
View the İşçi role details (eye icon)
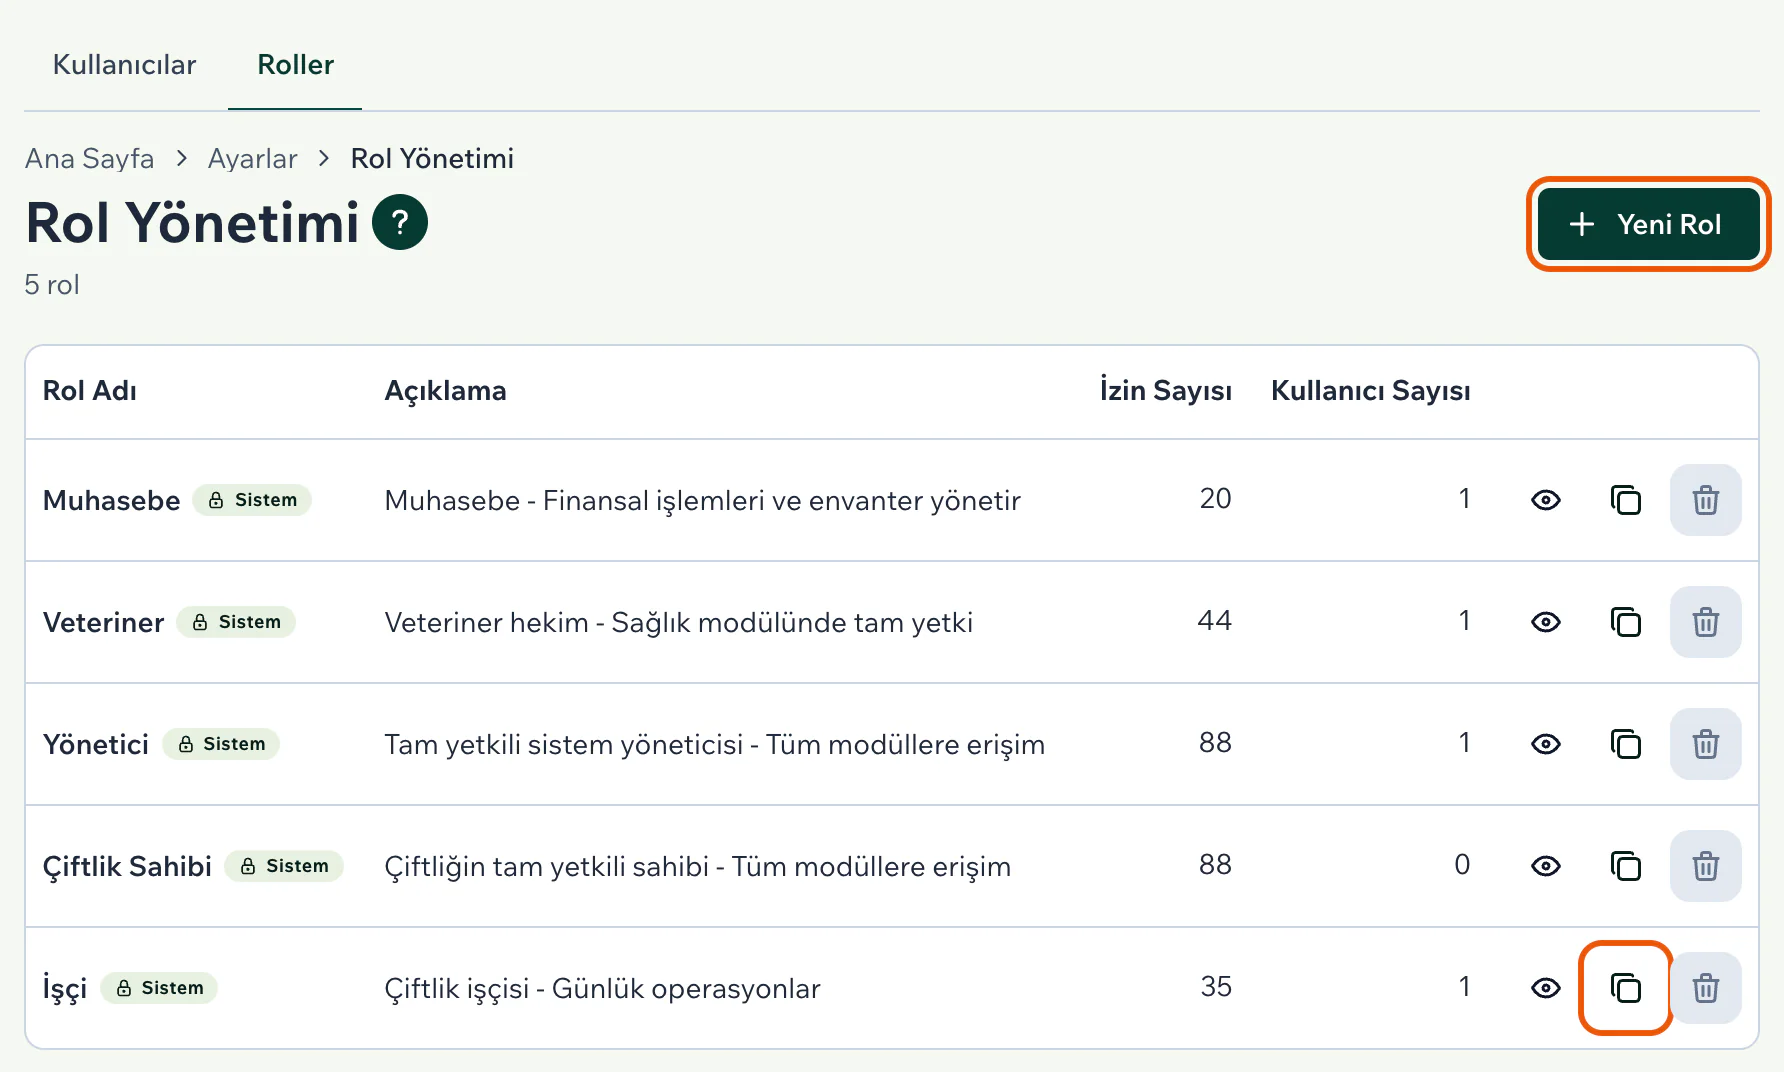pos(1546,988)
